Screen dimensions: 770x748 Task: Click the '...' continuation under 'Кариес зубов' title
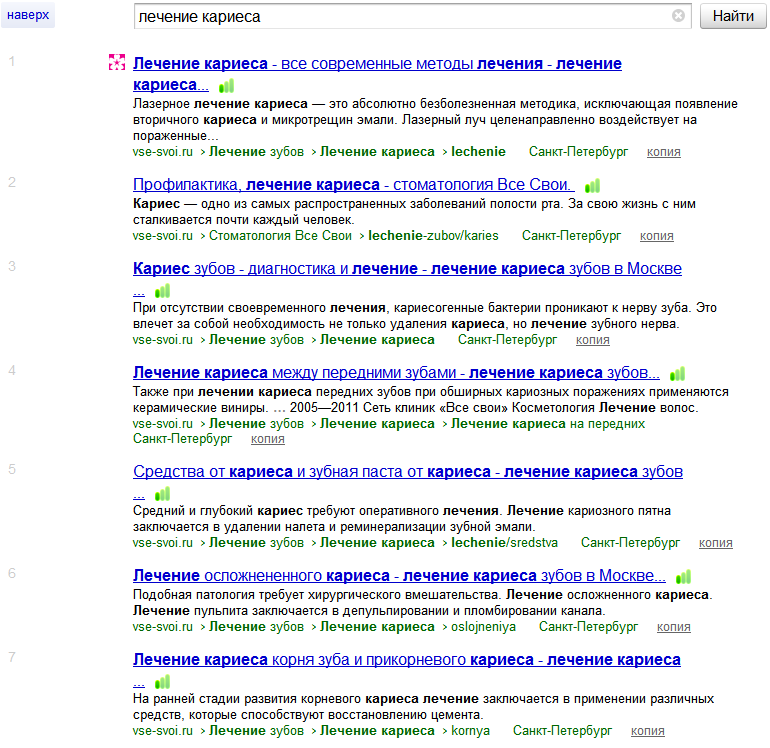139,292
